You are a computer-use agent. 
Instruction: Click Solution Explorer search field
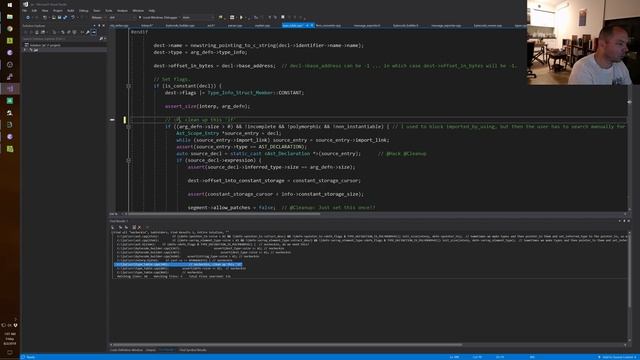click(x=60, y=39)
